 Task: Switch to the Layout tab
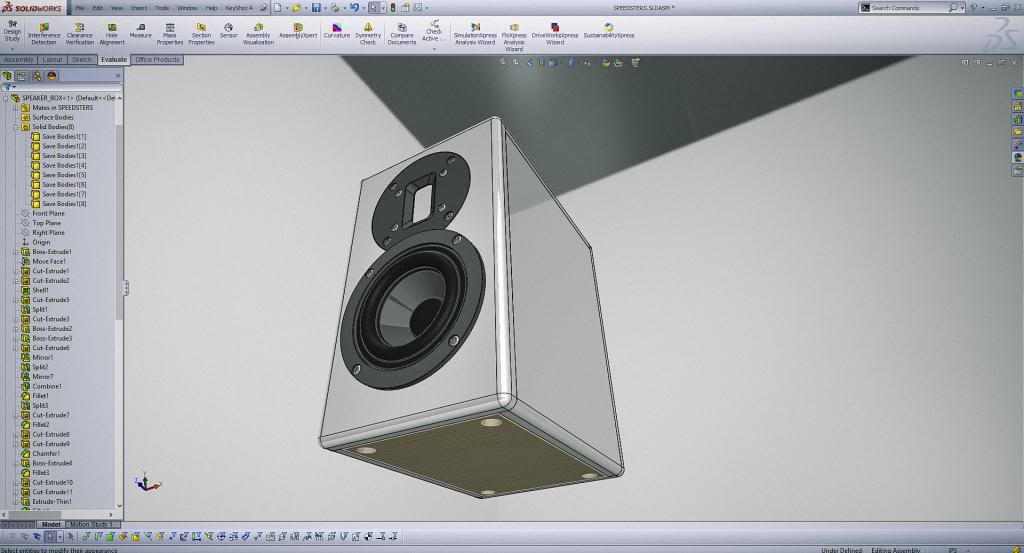(52, 59)
